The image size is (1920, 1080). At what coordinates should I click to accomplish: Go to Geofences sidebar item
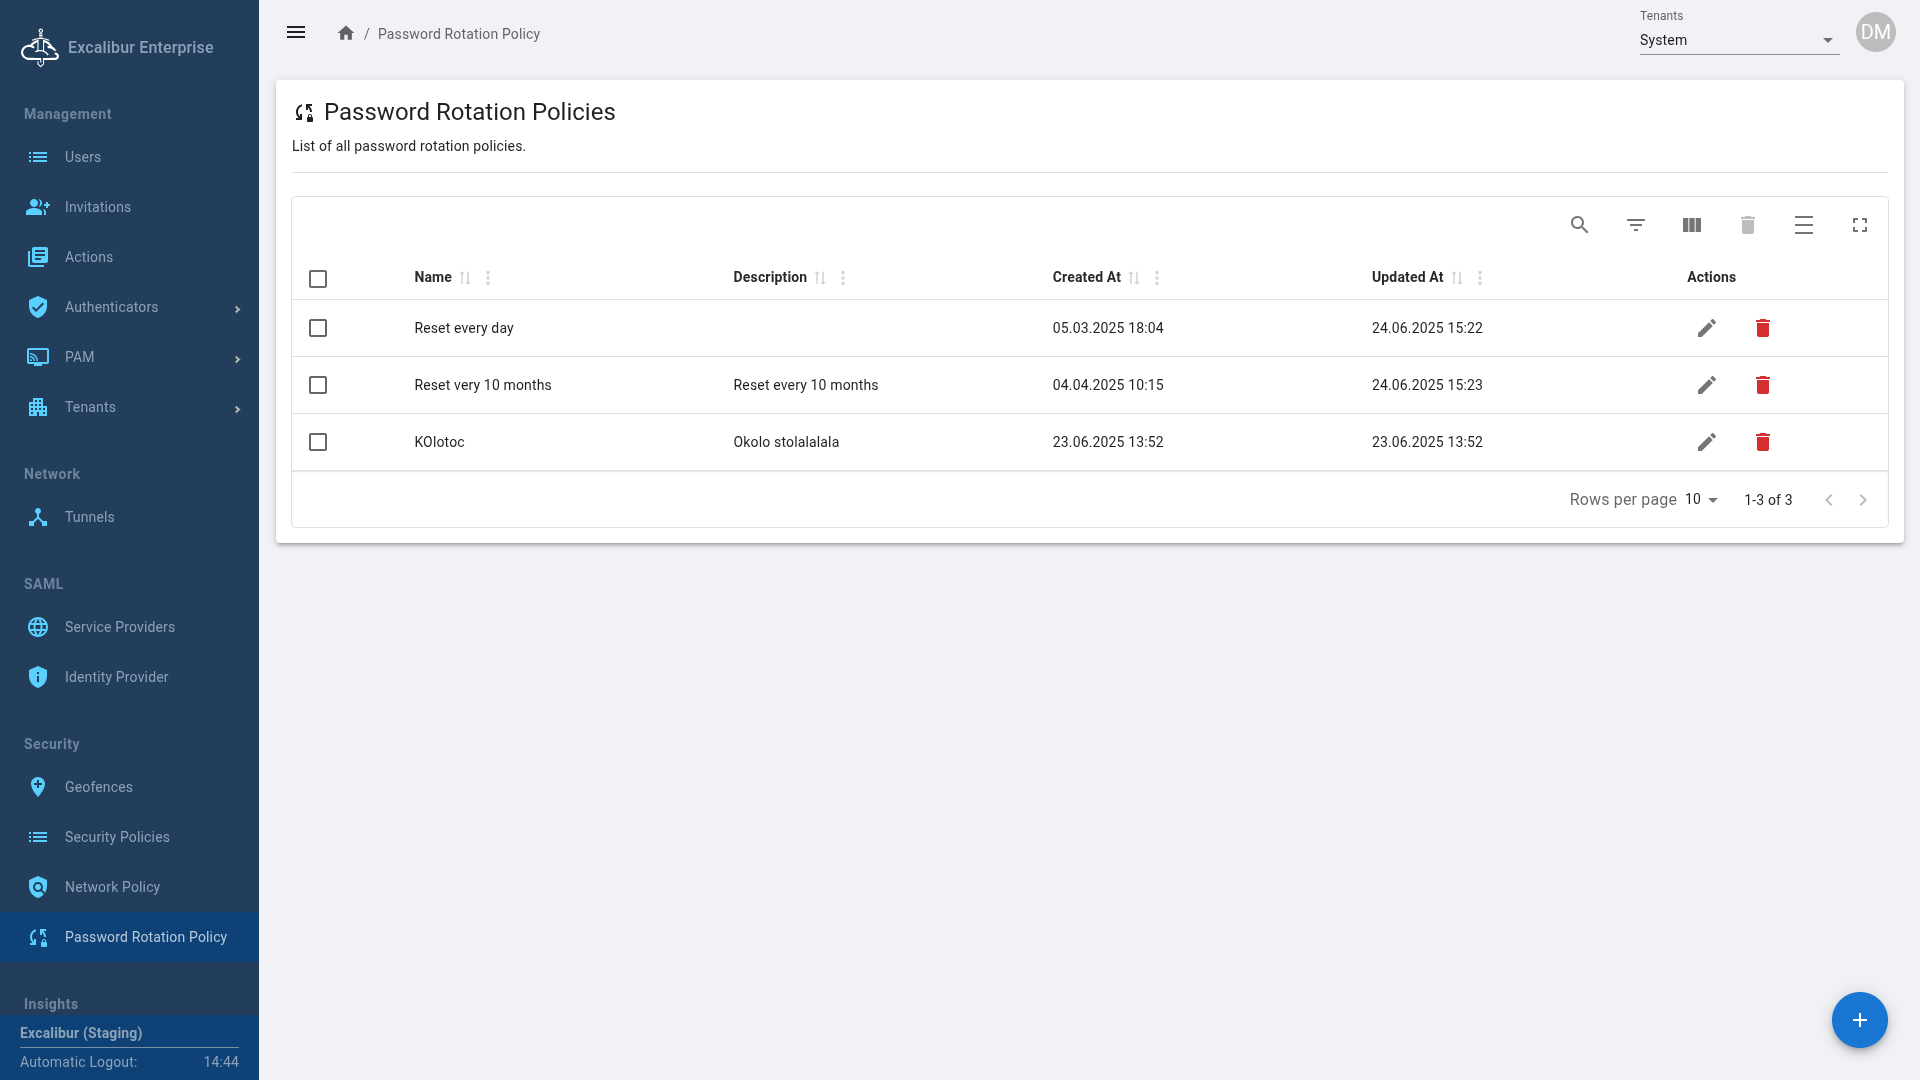click(98, 787)
